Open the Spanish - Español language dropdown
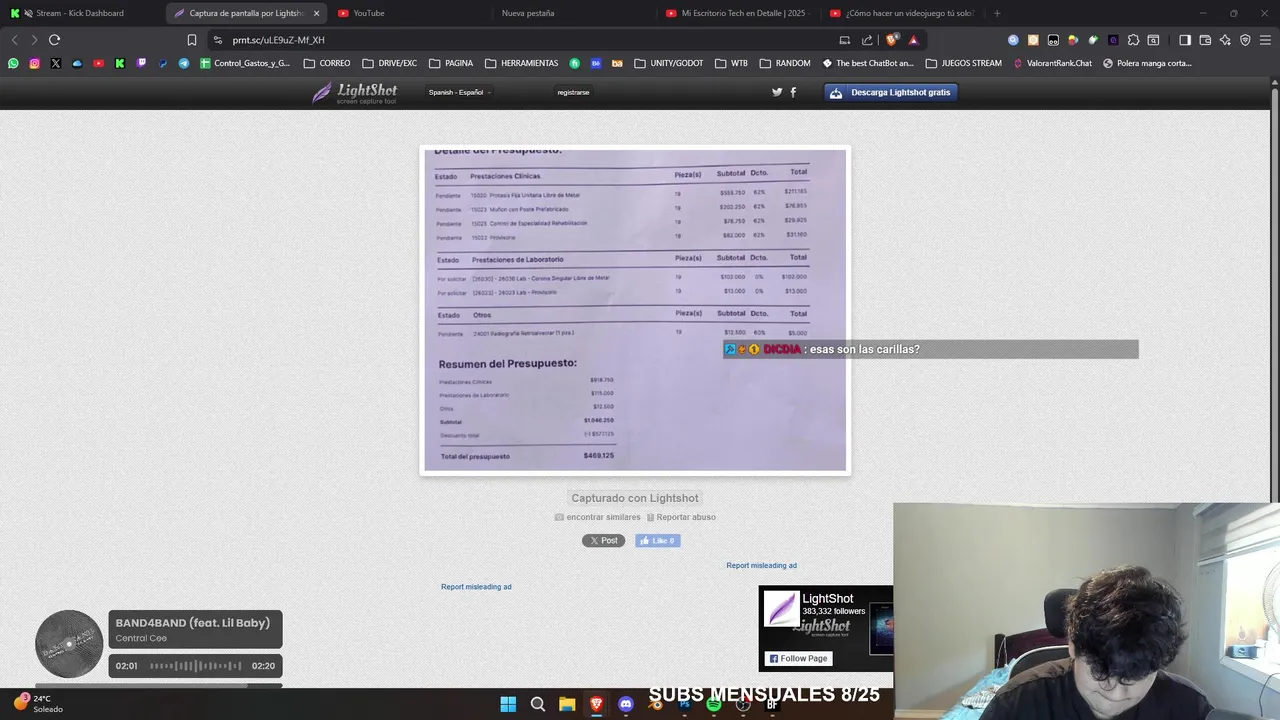The height and width of the screenshot is (720, 1280). point(459,92)
